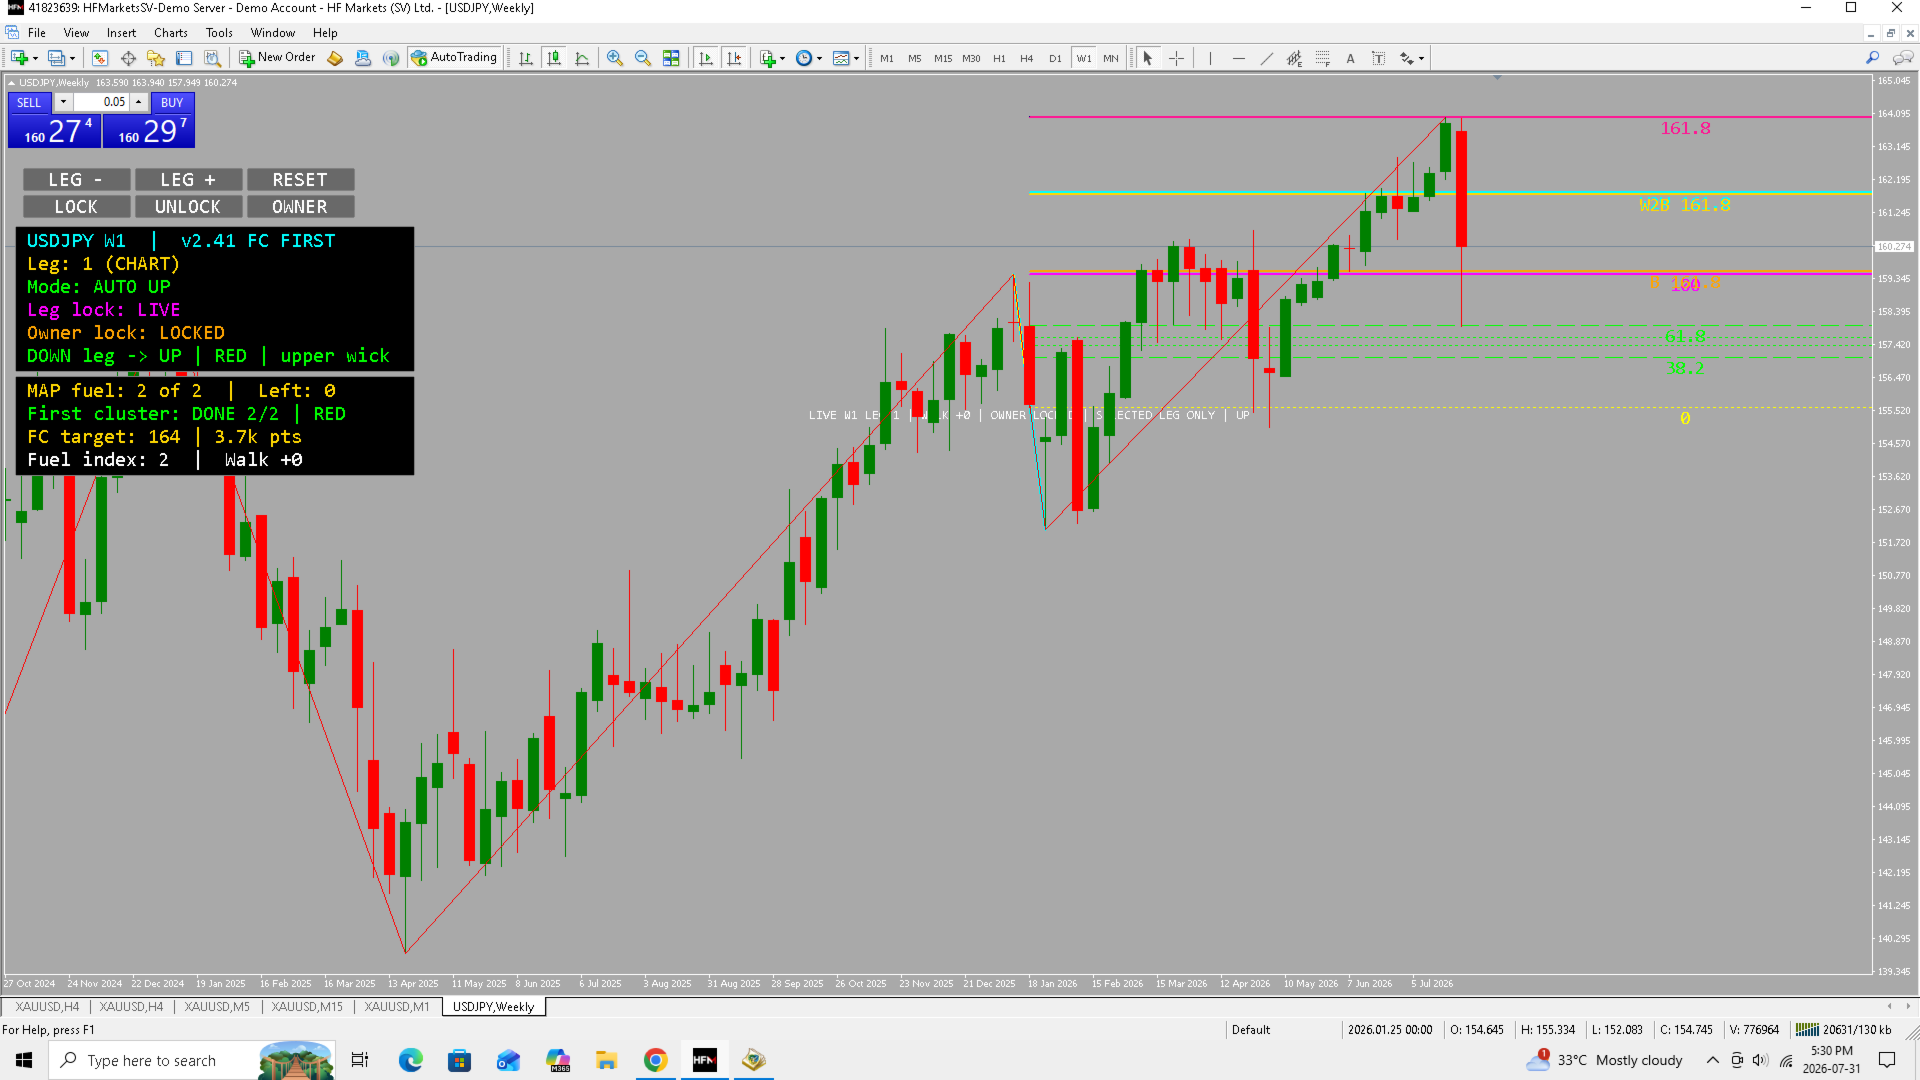The width and height of the screenshot is (1920, 1080).
Task: Enable chart auto scroll icon
Action: [x=706, y=58]
